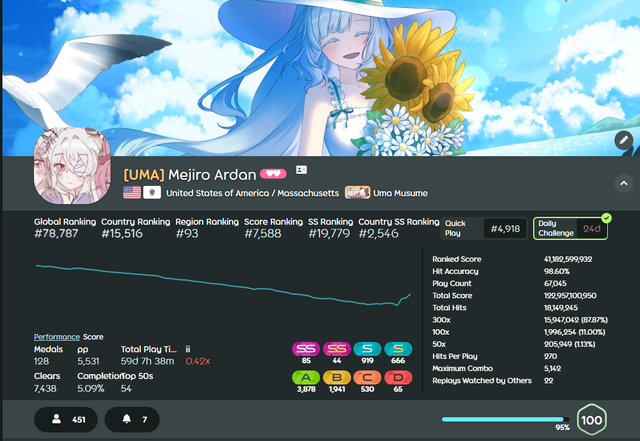Click the green Daily Challenge checkmark badge
Screen dimensions: 640x441
tap(607, 218)
